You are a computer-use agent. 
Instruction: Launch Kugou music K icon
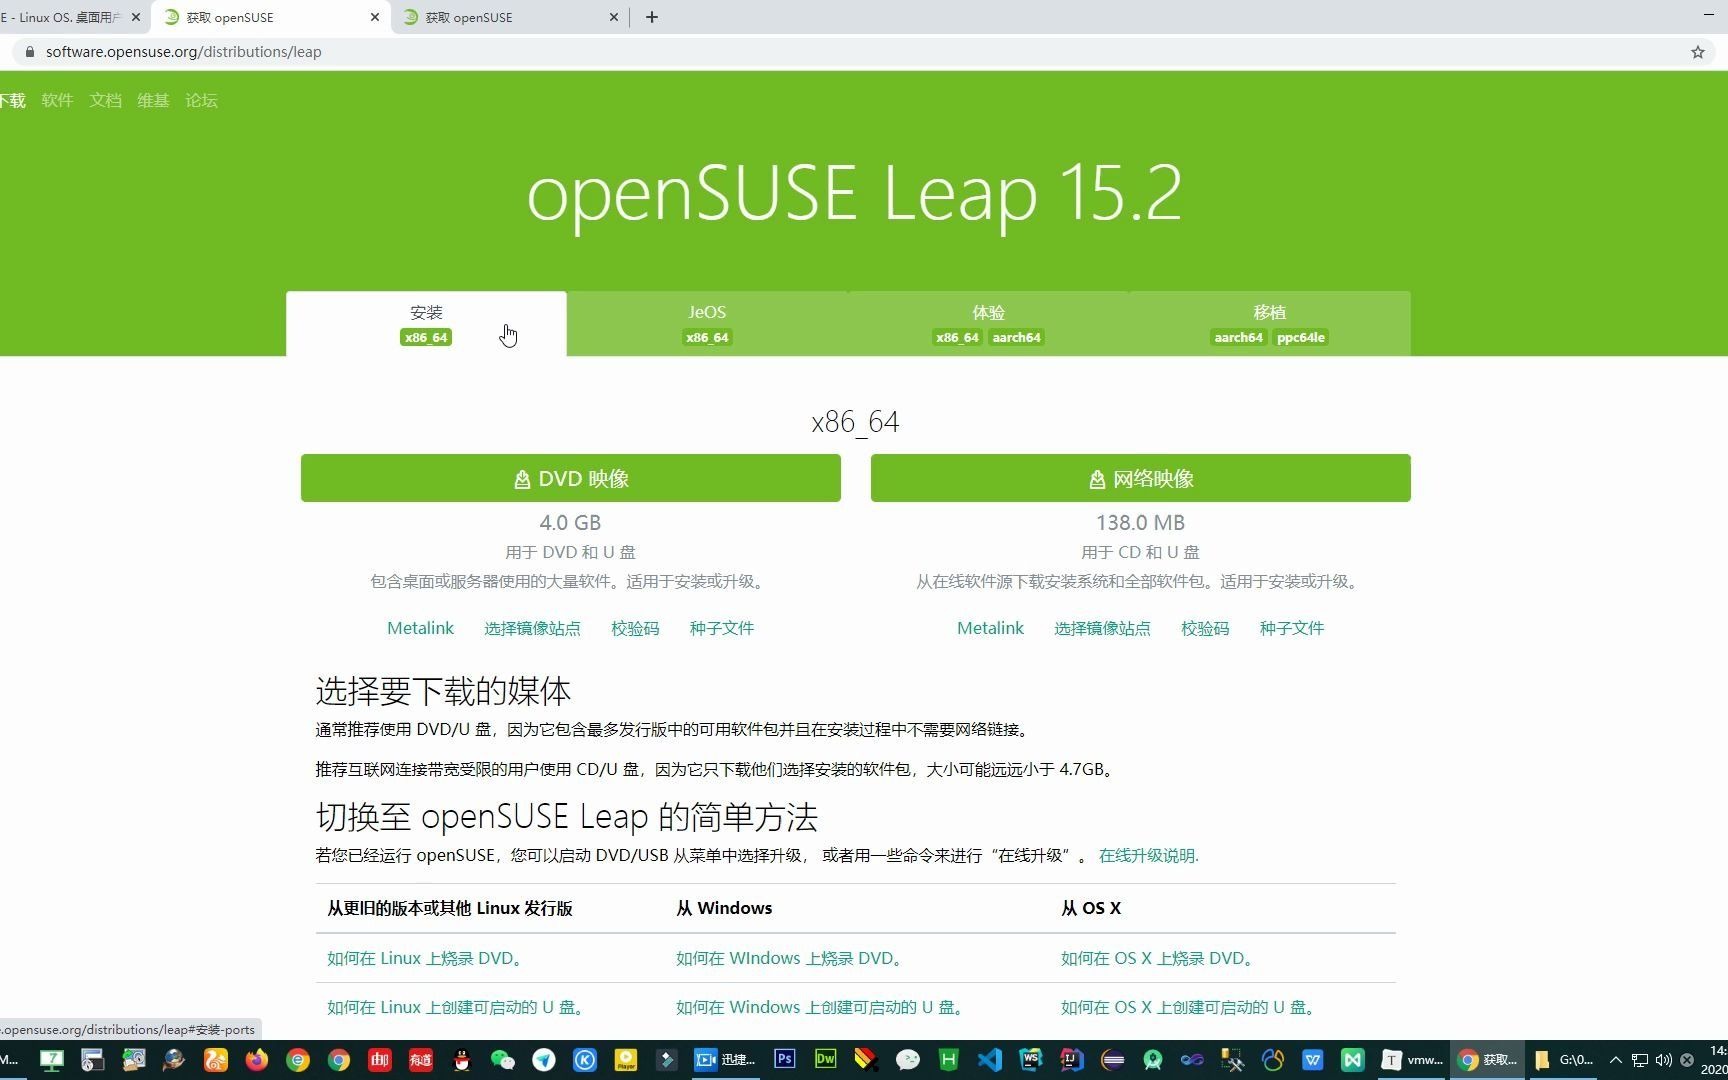point(585,1060)
